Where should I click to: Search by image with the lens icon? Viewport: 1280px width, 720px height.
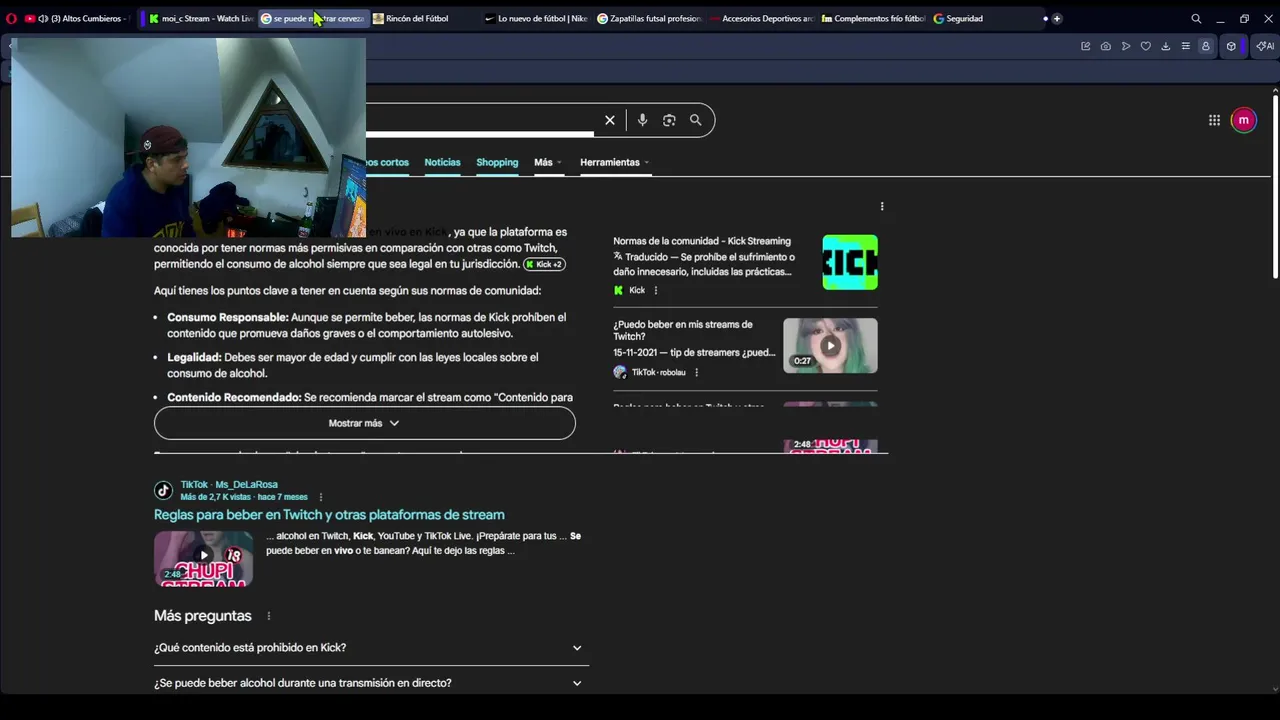669,120
